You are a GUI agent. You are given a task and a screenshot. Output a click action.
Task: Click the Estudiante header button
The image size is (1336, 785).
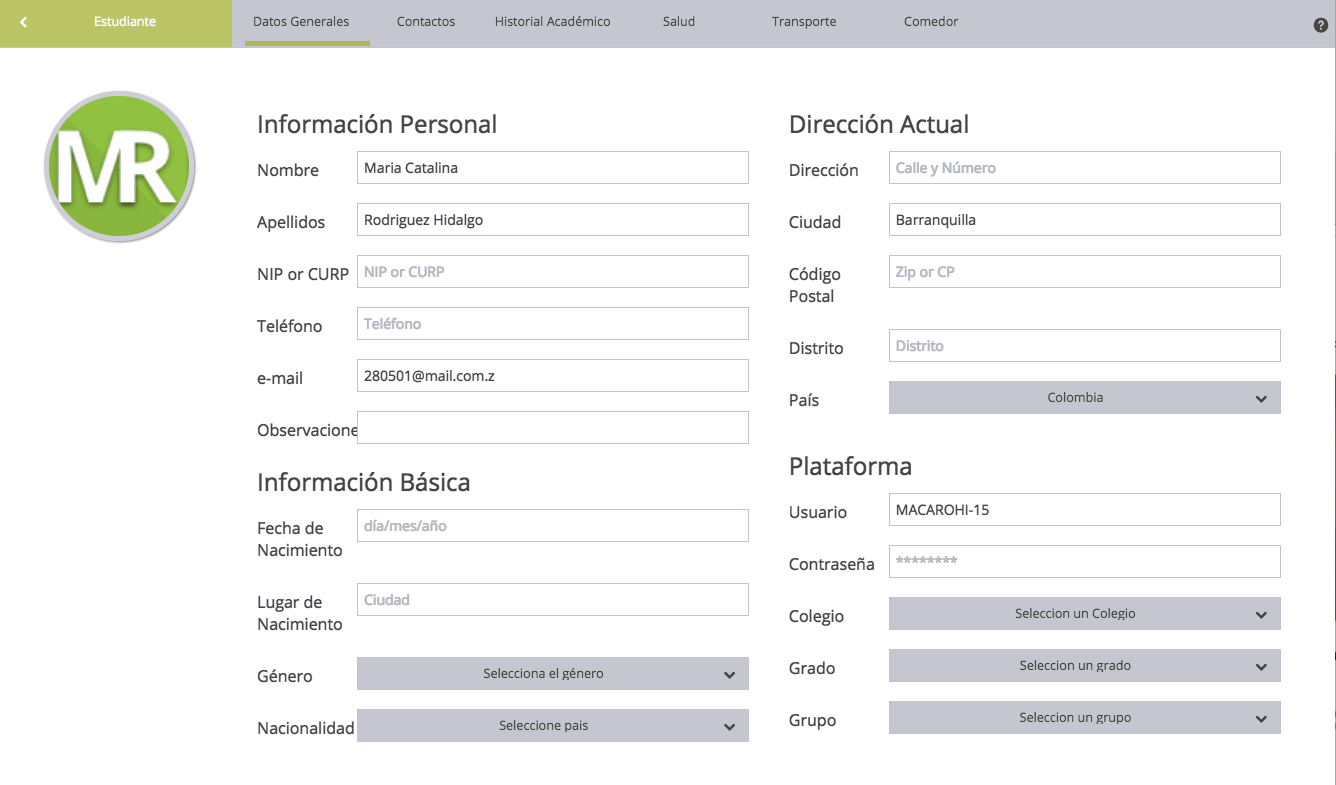point(125,22)
